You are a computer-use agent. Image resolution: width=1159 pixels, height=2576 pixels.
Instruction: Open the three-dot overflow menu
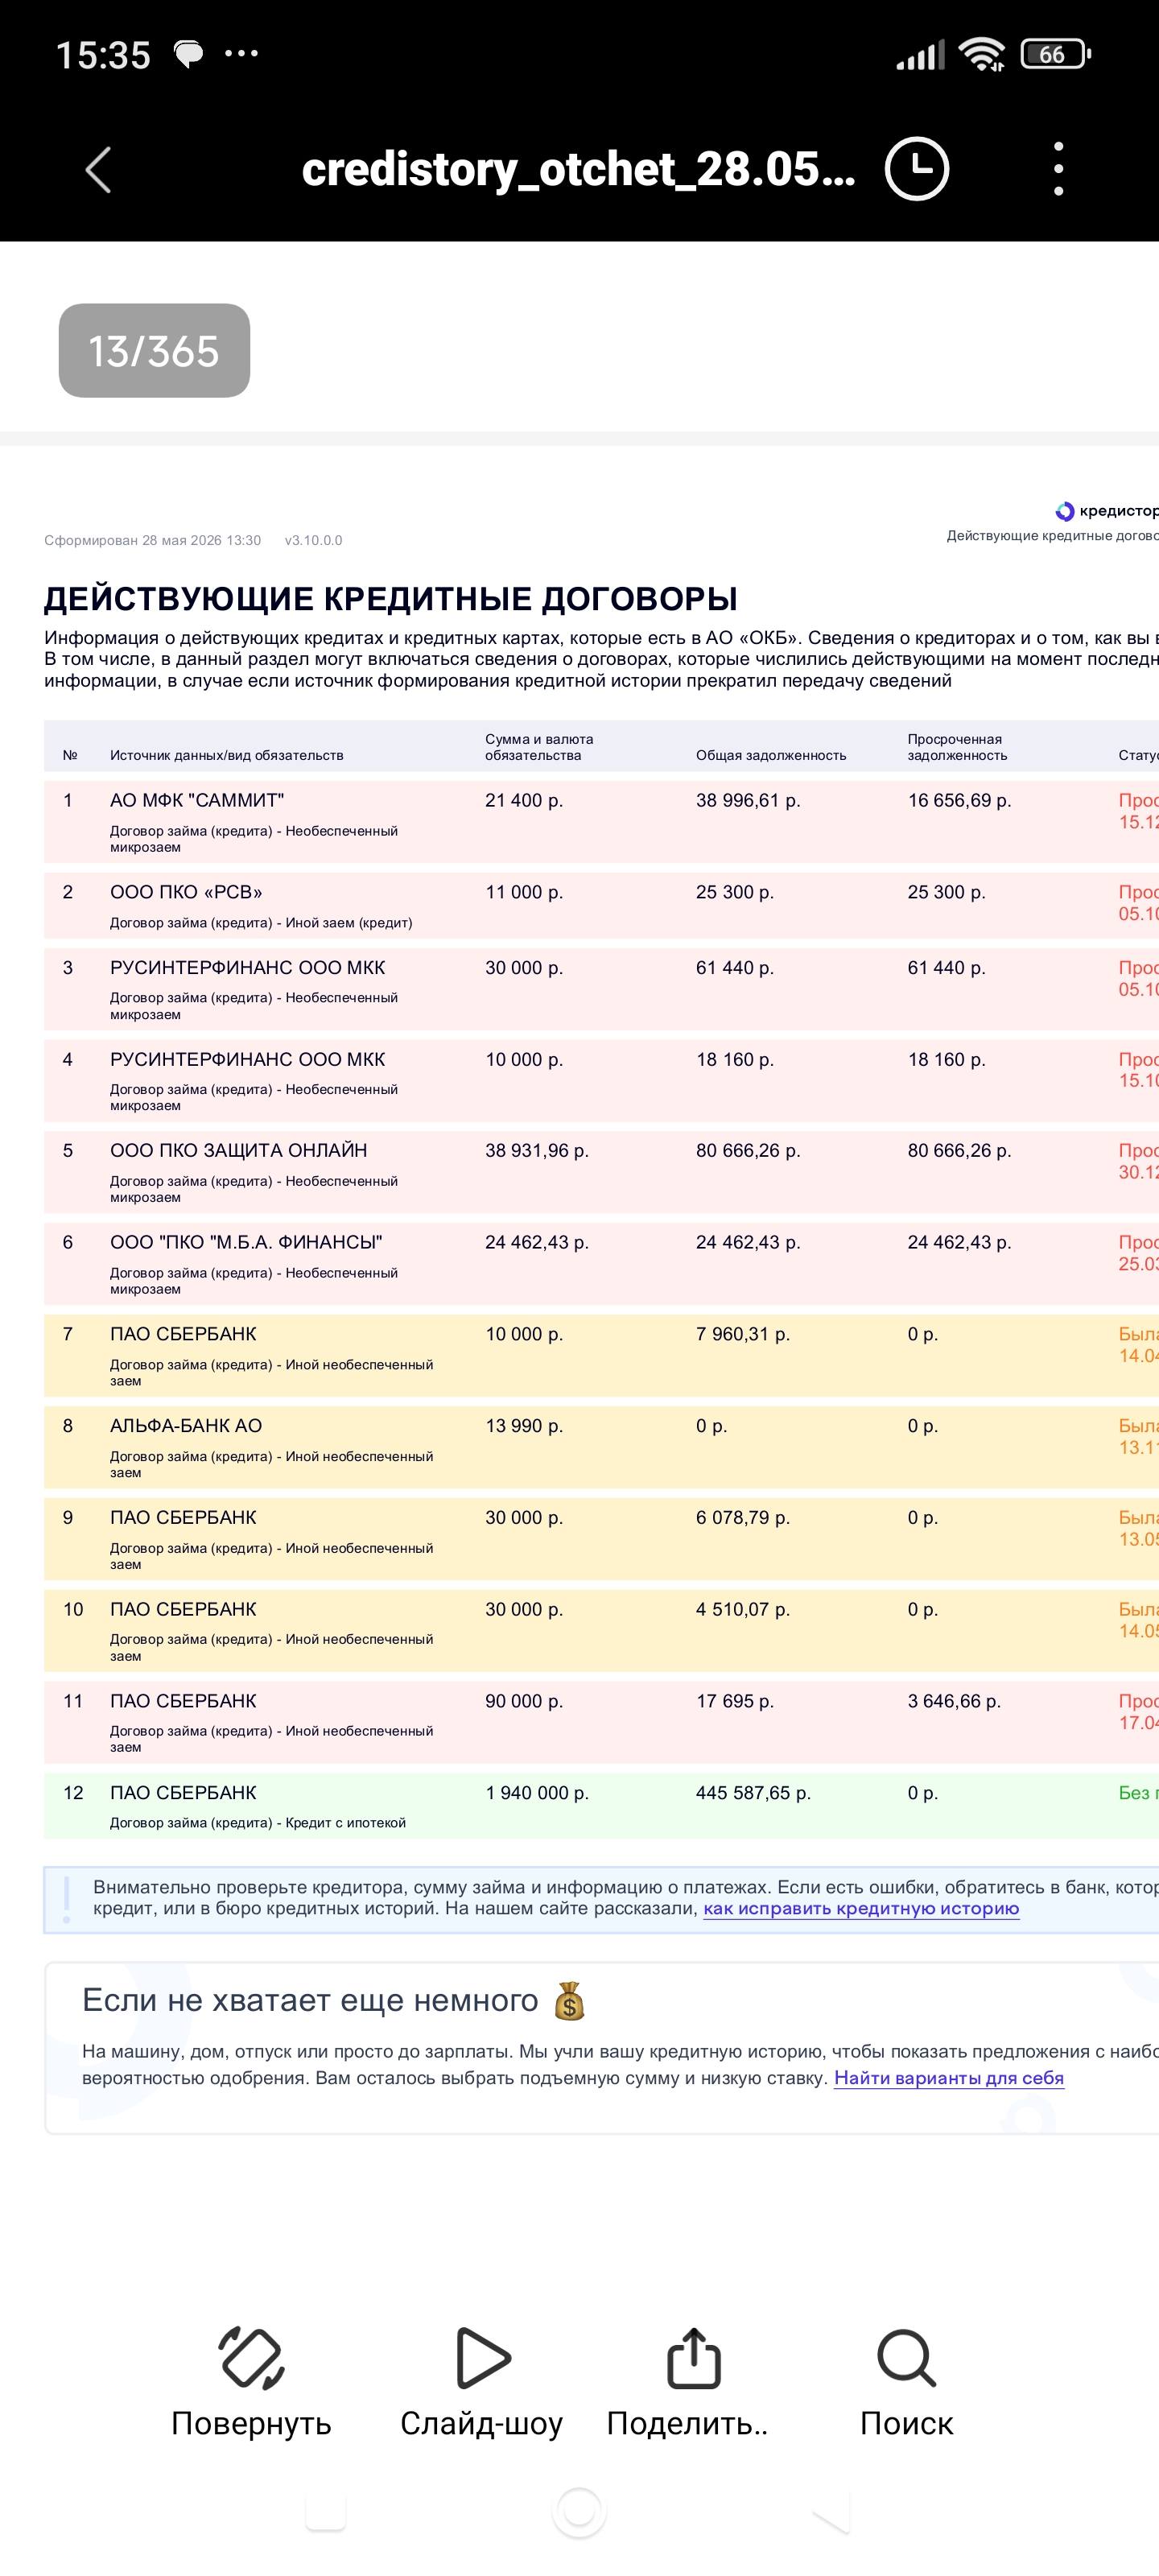point(1058,168)
